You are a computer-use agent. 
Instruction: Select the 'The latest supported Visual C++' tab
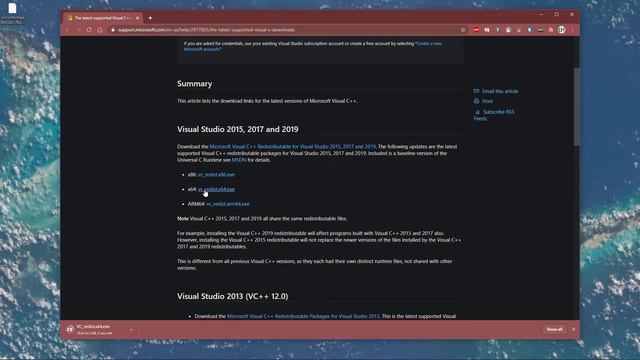click(103, 18)
